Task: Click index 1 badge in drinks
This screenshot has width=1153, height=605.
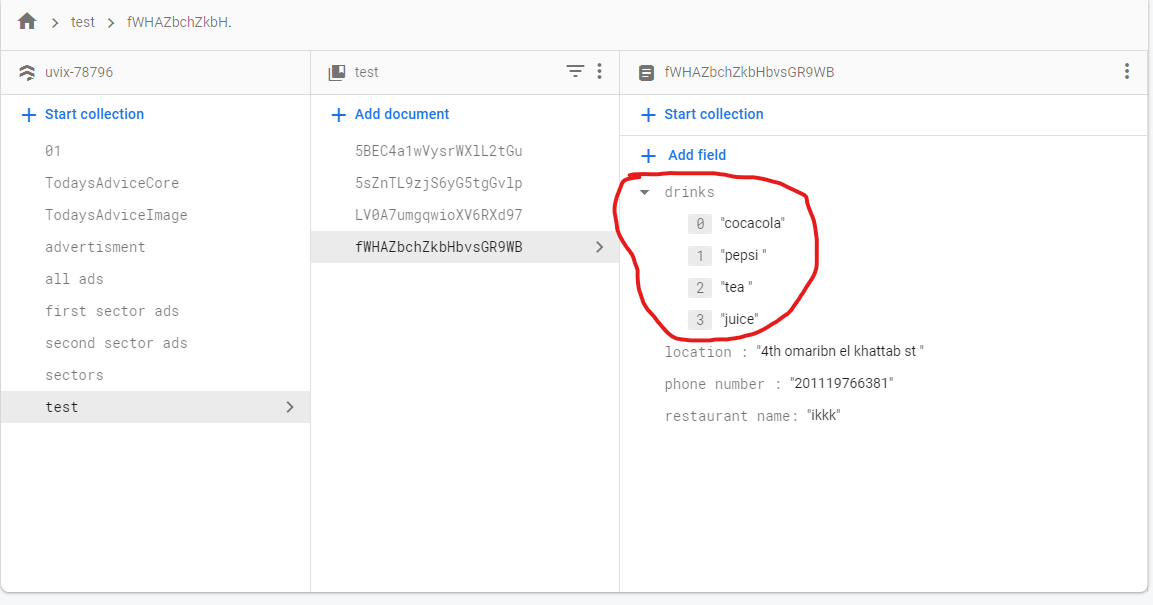Action: click(700, 256)
